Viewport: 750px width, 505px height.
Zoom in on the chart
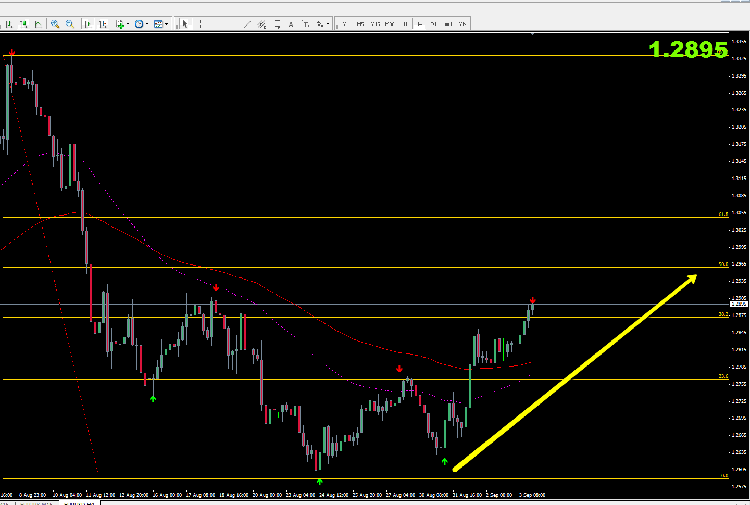pyautogui.click(x=55, y=23)
